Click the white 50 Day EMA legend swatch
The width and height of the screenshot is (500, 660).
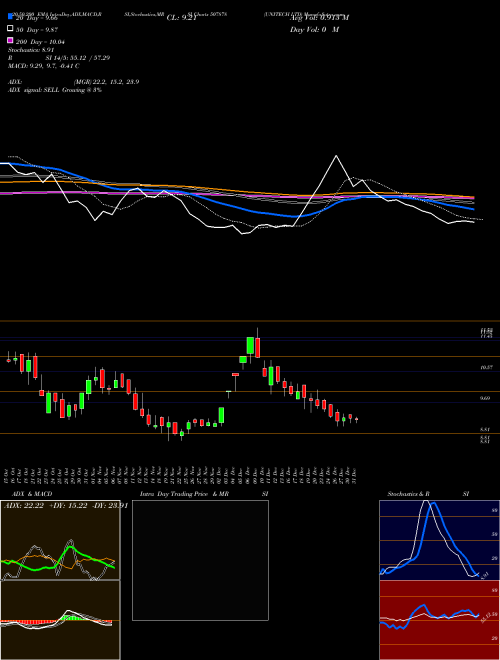pyautogui.click(x=10, y=29)
